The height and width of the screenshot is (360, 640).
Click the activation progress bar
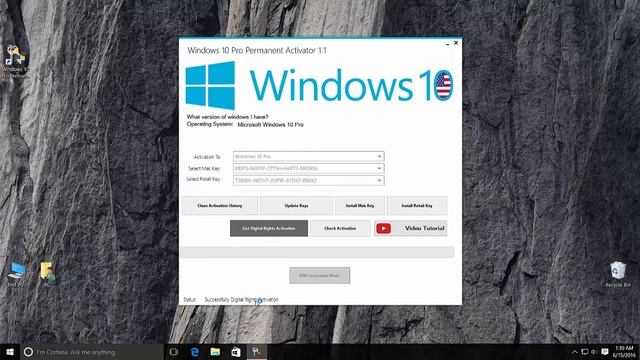[x=317, y=252]
